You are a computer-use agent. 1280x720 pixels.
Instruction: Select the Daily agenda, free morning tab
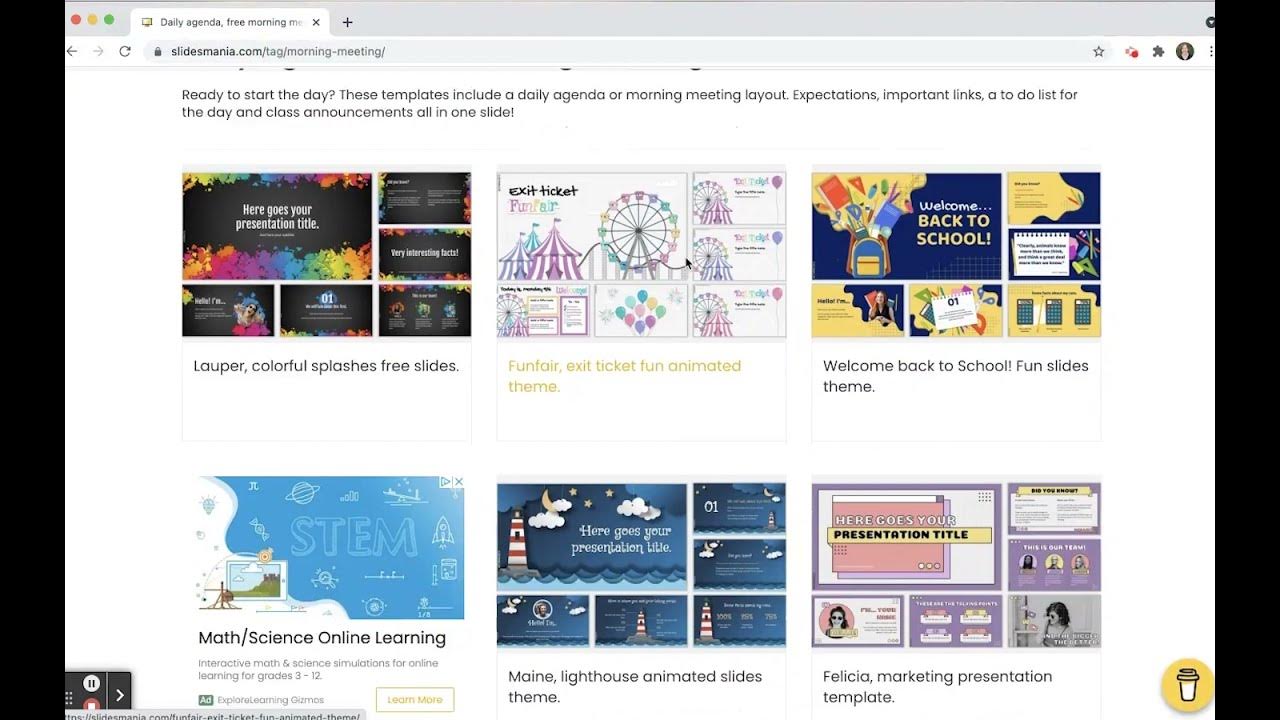click(230, 22)
